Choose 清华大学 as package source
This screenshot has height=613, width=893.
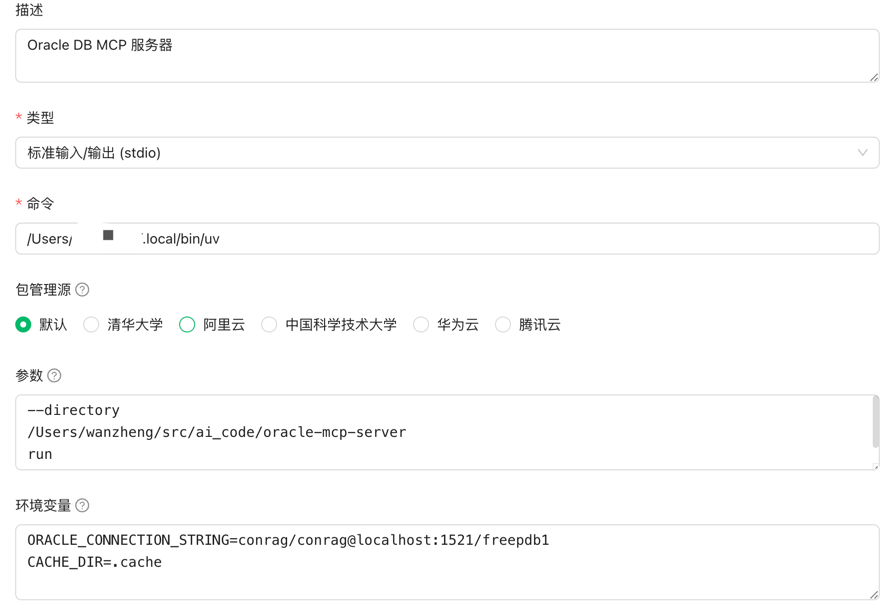pyautogui.click(x=91, y=325)
